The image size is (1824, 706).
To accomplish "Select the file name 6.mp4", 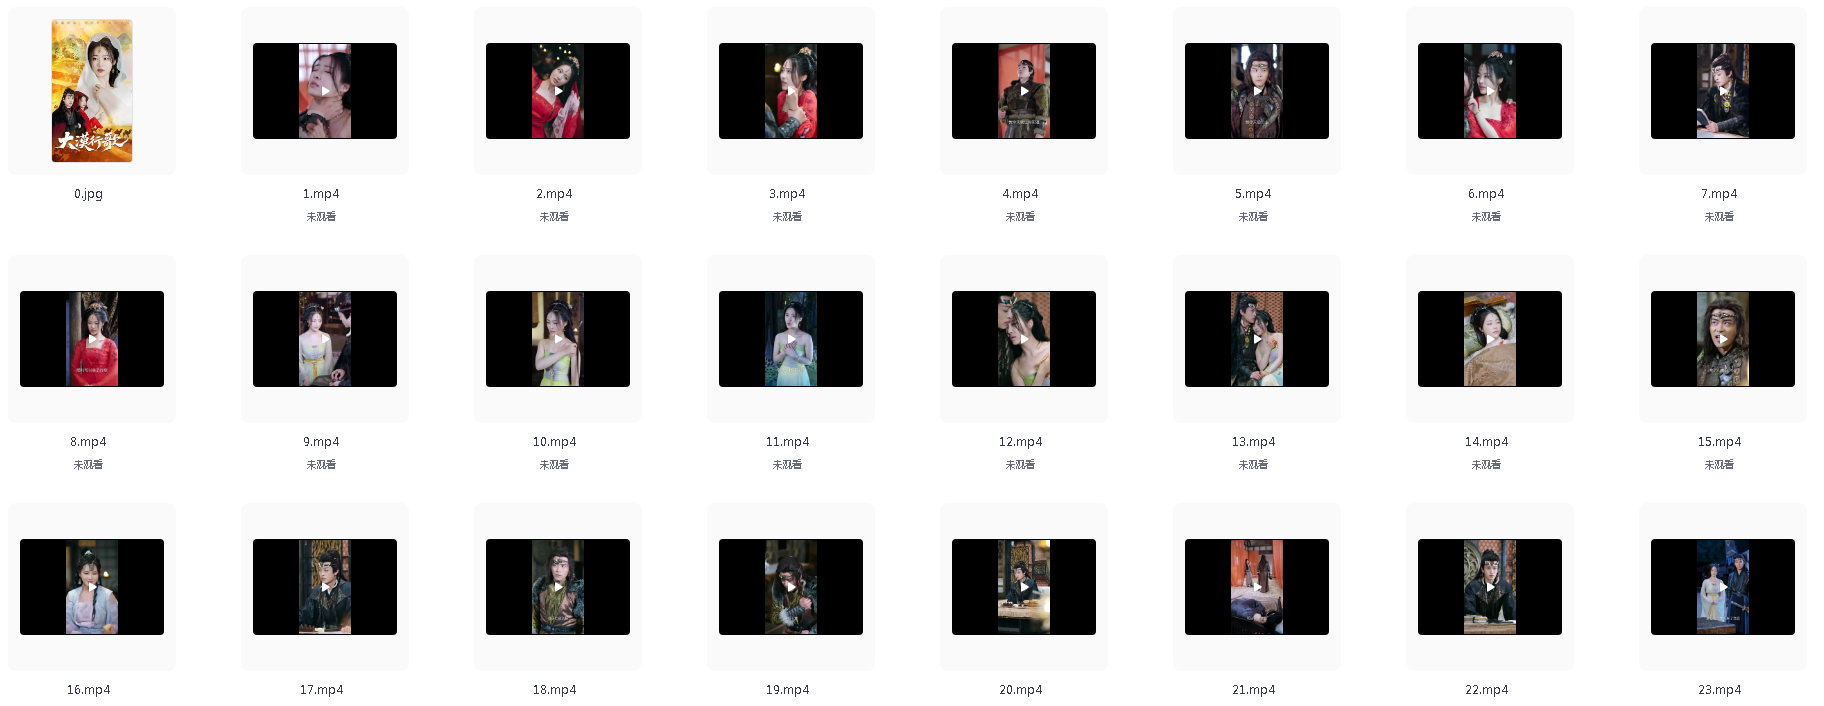I will tap(1486, 194).
